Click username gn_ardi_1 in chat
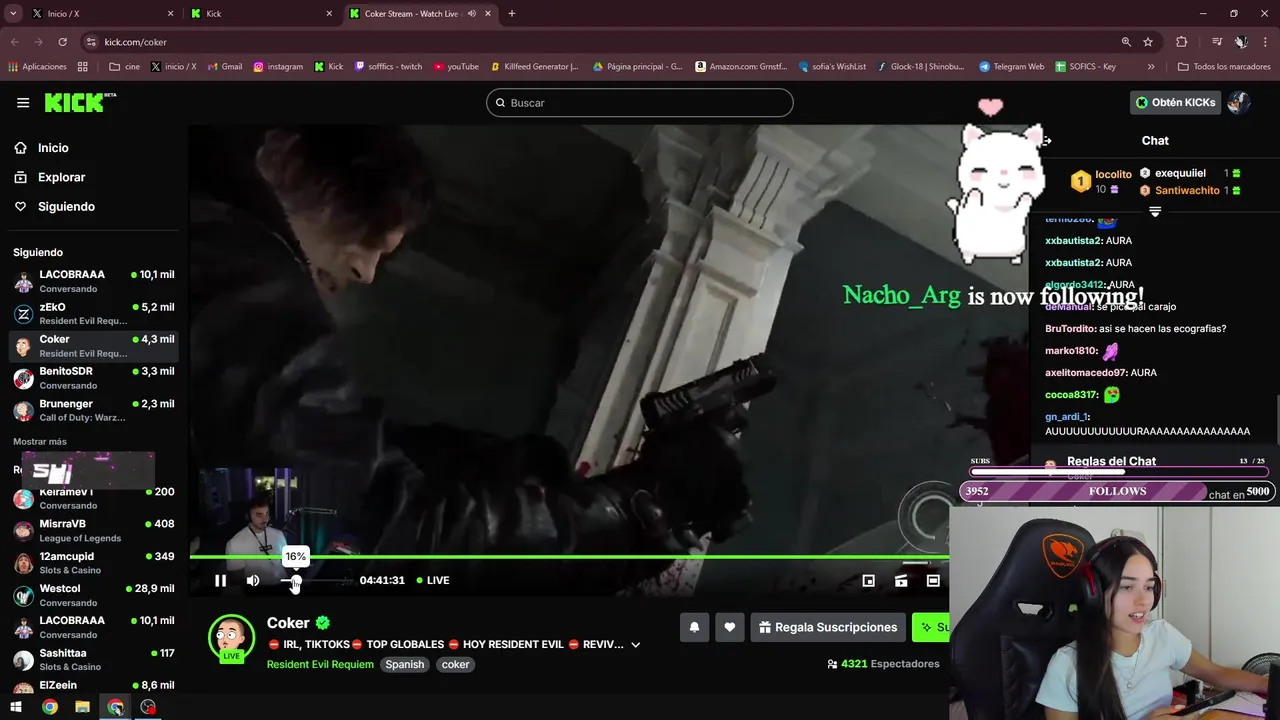Image resolution: width=1280 pixels, height=720 pixels. click(x=1066, y=417)
